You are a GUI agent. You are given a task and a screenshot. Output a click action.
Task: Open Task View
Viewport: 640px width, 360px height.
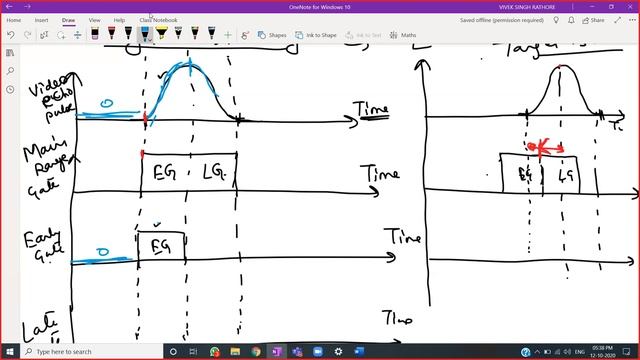[x=193, y=351]
